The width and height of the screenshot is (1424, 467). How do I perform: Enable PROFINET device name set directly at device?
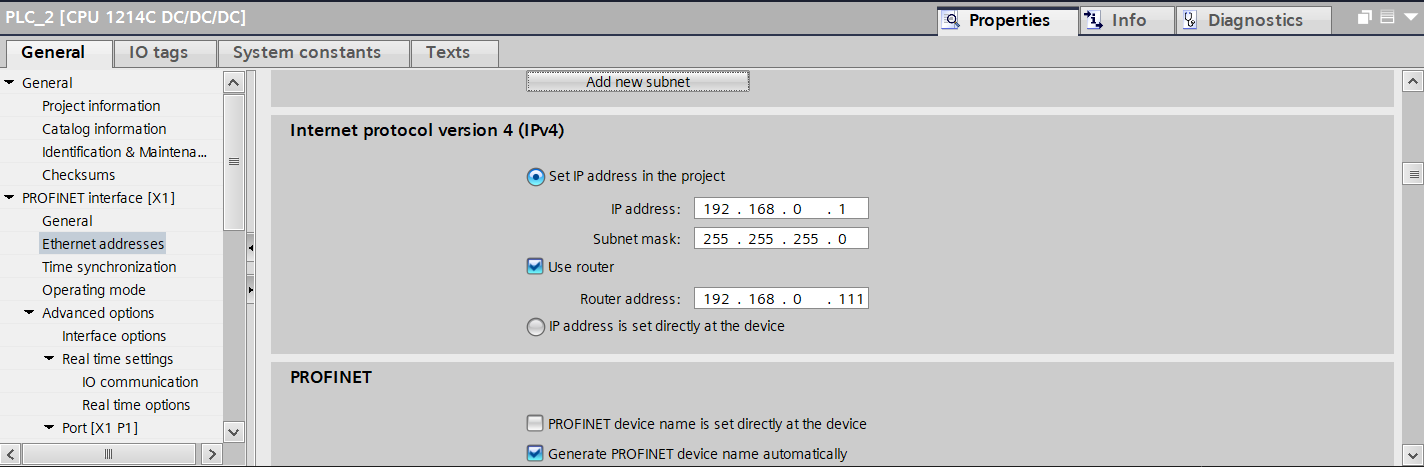point(535,424)
